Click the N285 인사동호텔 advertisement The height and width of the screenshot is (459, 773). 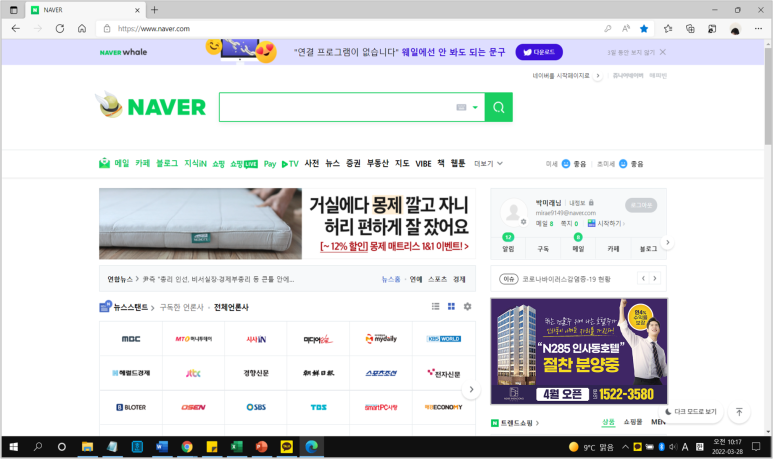[x=579, y=351]
